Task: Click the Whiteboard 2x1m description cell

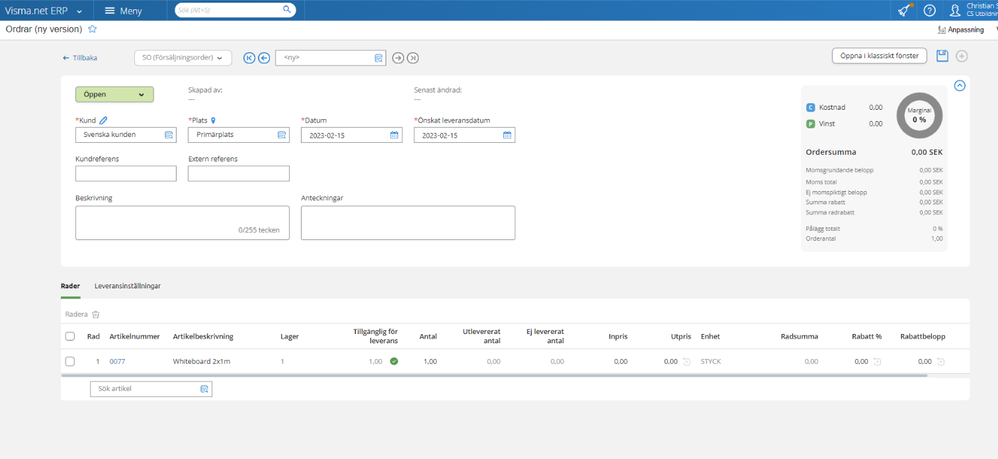Action: point(201,362)
